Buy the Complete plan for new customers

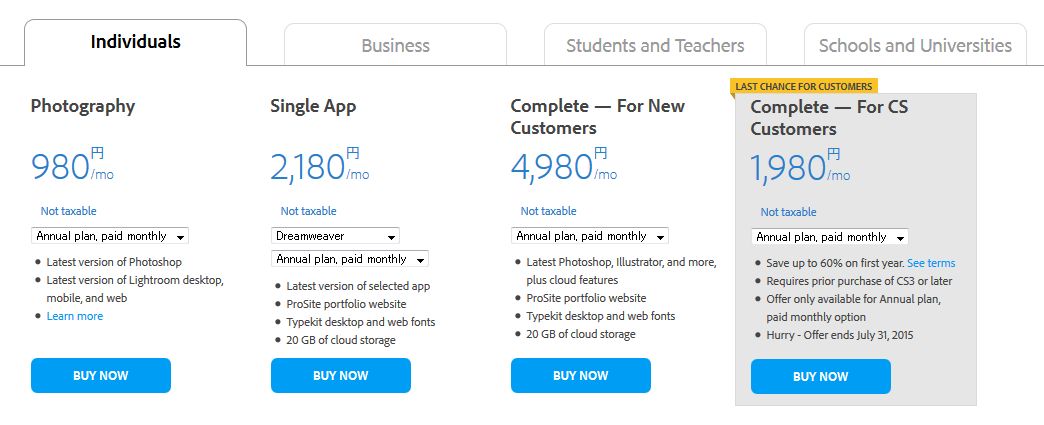pyautogui.click(x=581, y=376)
